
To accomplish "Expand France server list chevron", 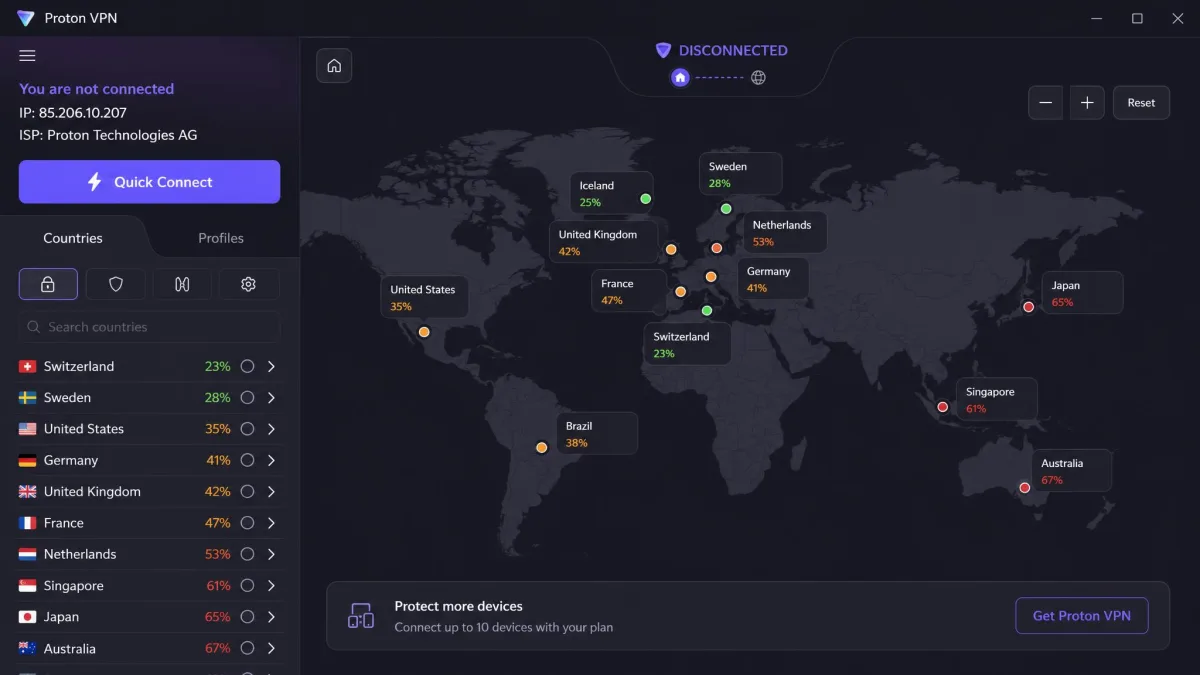I will point(271,523).
